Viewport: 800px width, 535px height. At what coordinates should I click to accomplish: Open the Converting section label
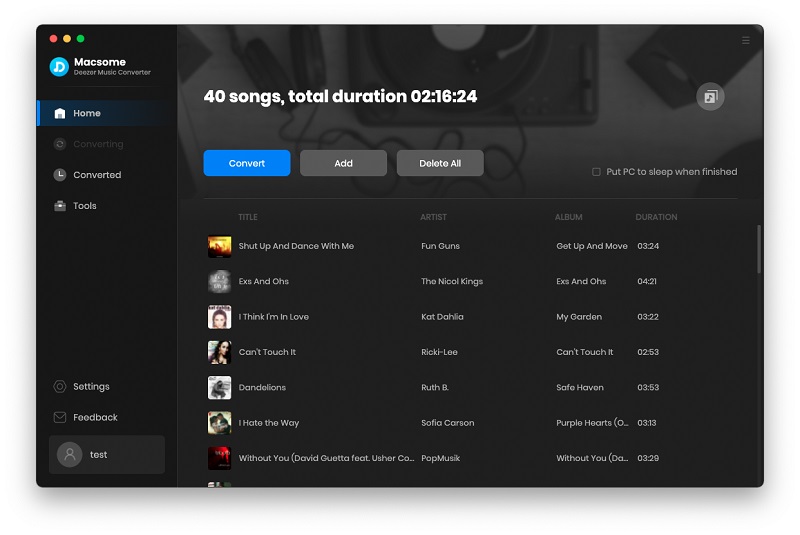[98, 144]
